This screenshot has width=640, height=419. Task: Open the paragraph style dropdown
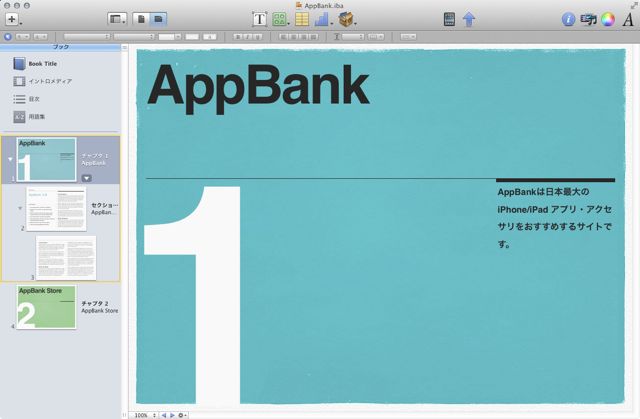pyautogui.click(x=23, y=37)
